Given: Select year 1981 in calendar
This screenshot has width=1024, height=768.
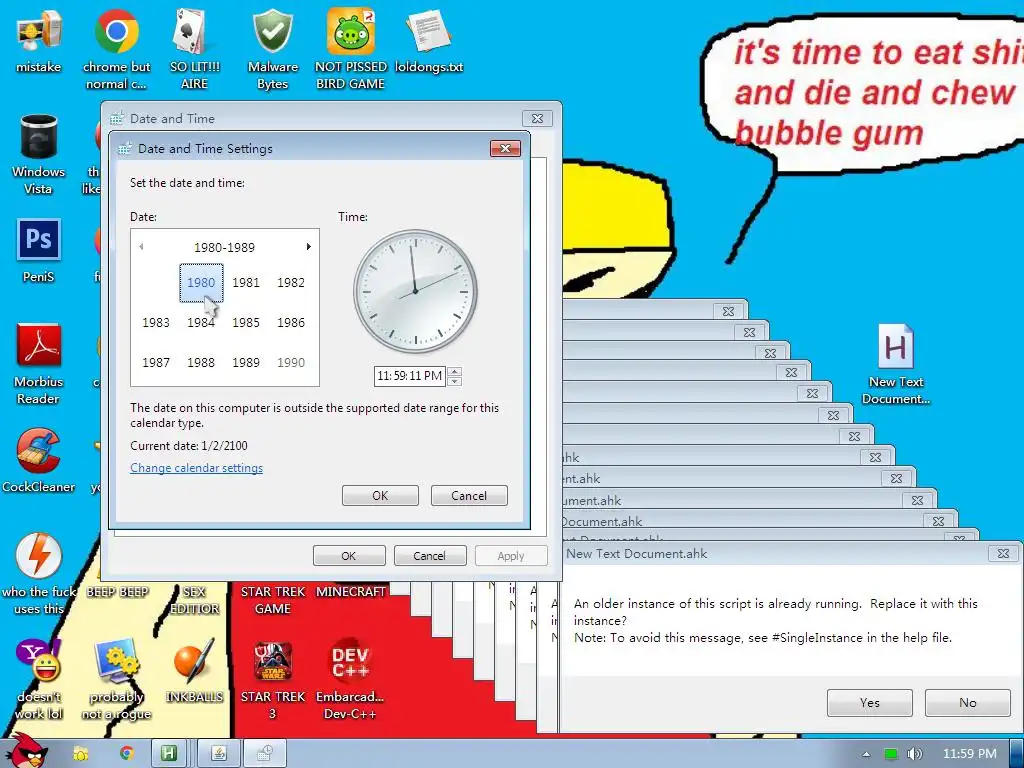Looking at the screenshot, I should (246, 283).
